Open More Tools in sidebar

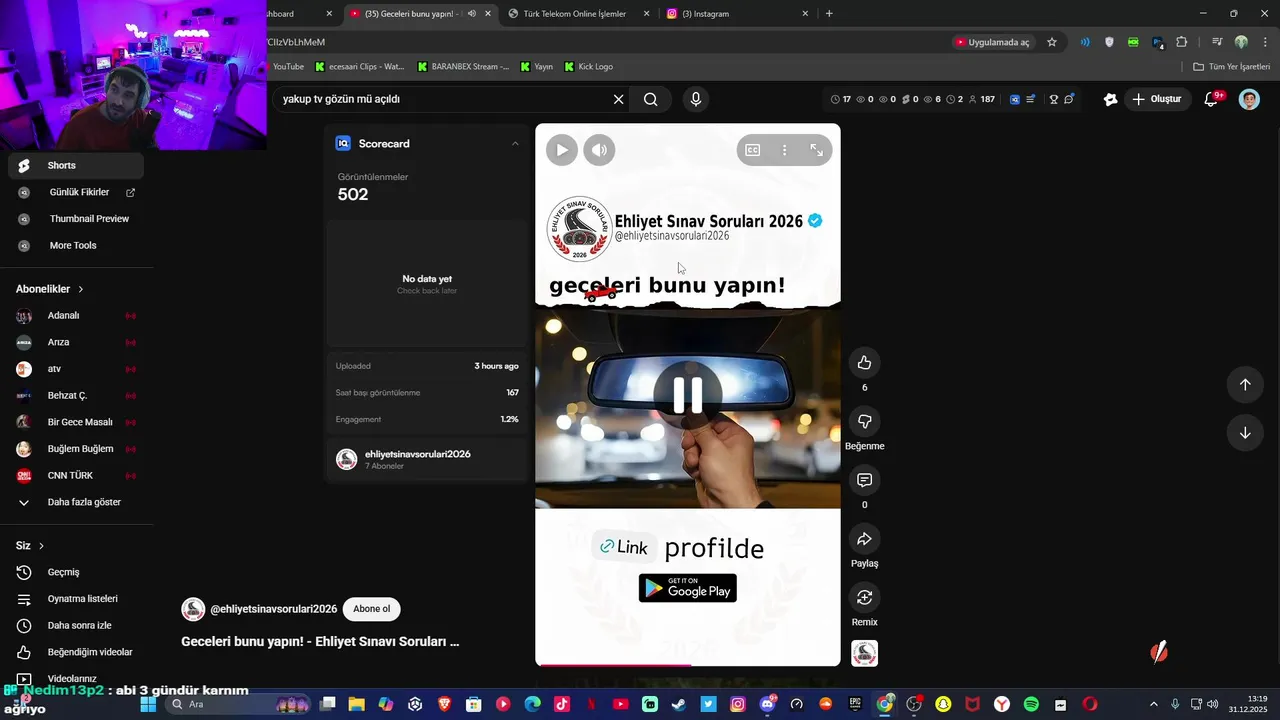pos(72,245)
